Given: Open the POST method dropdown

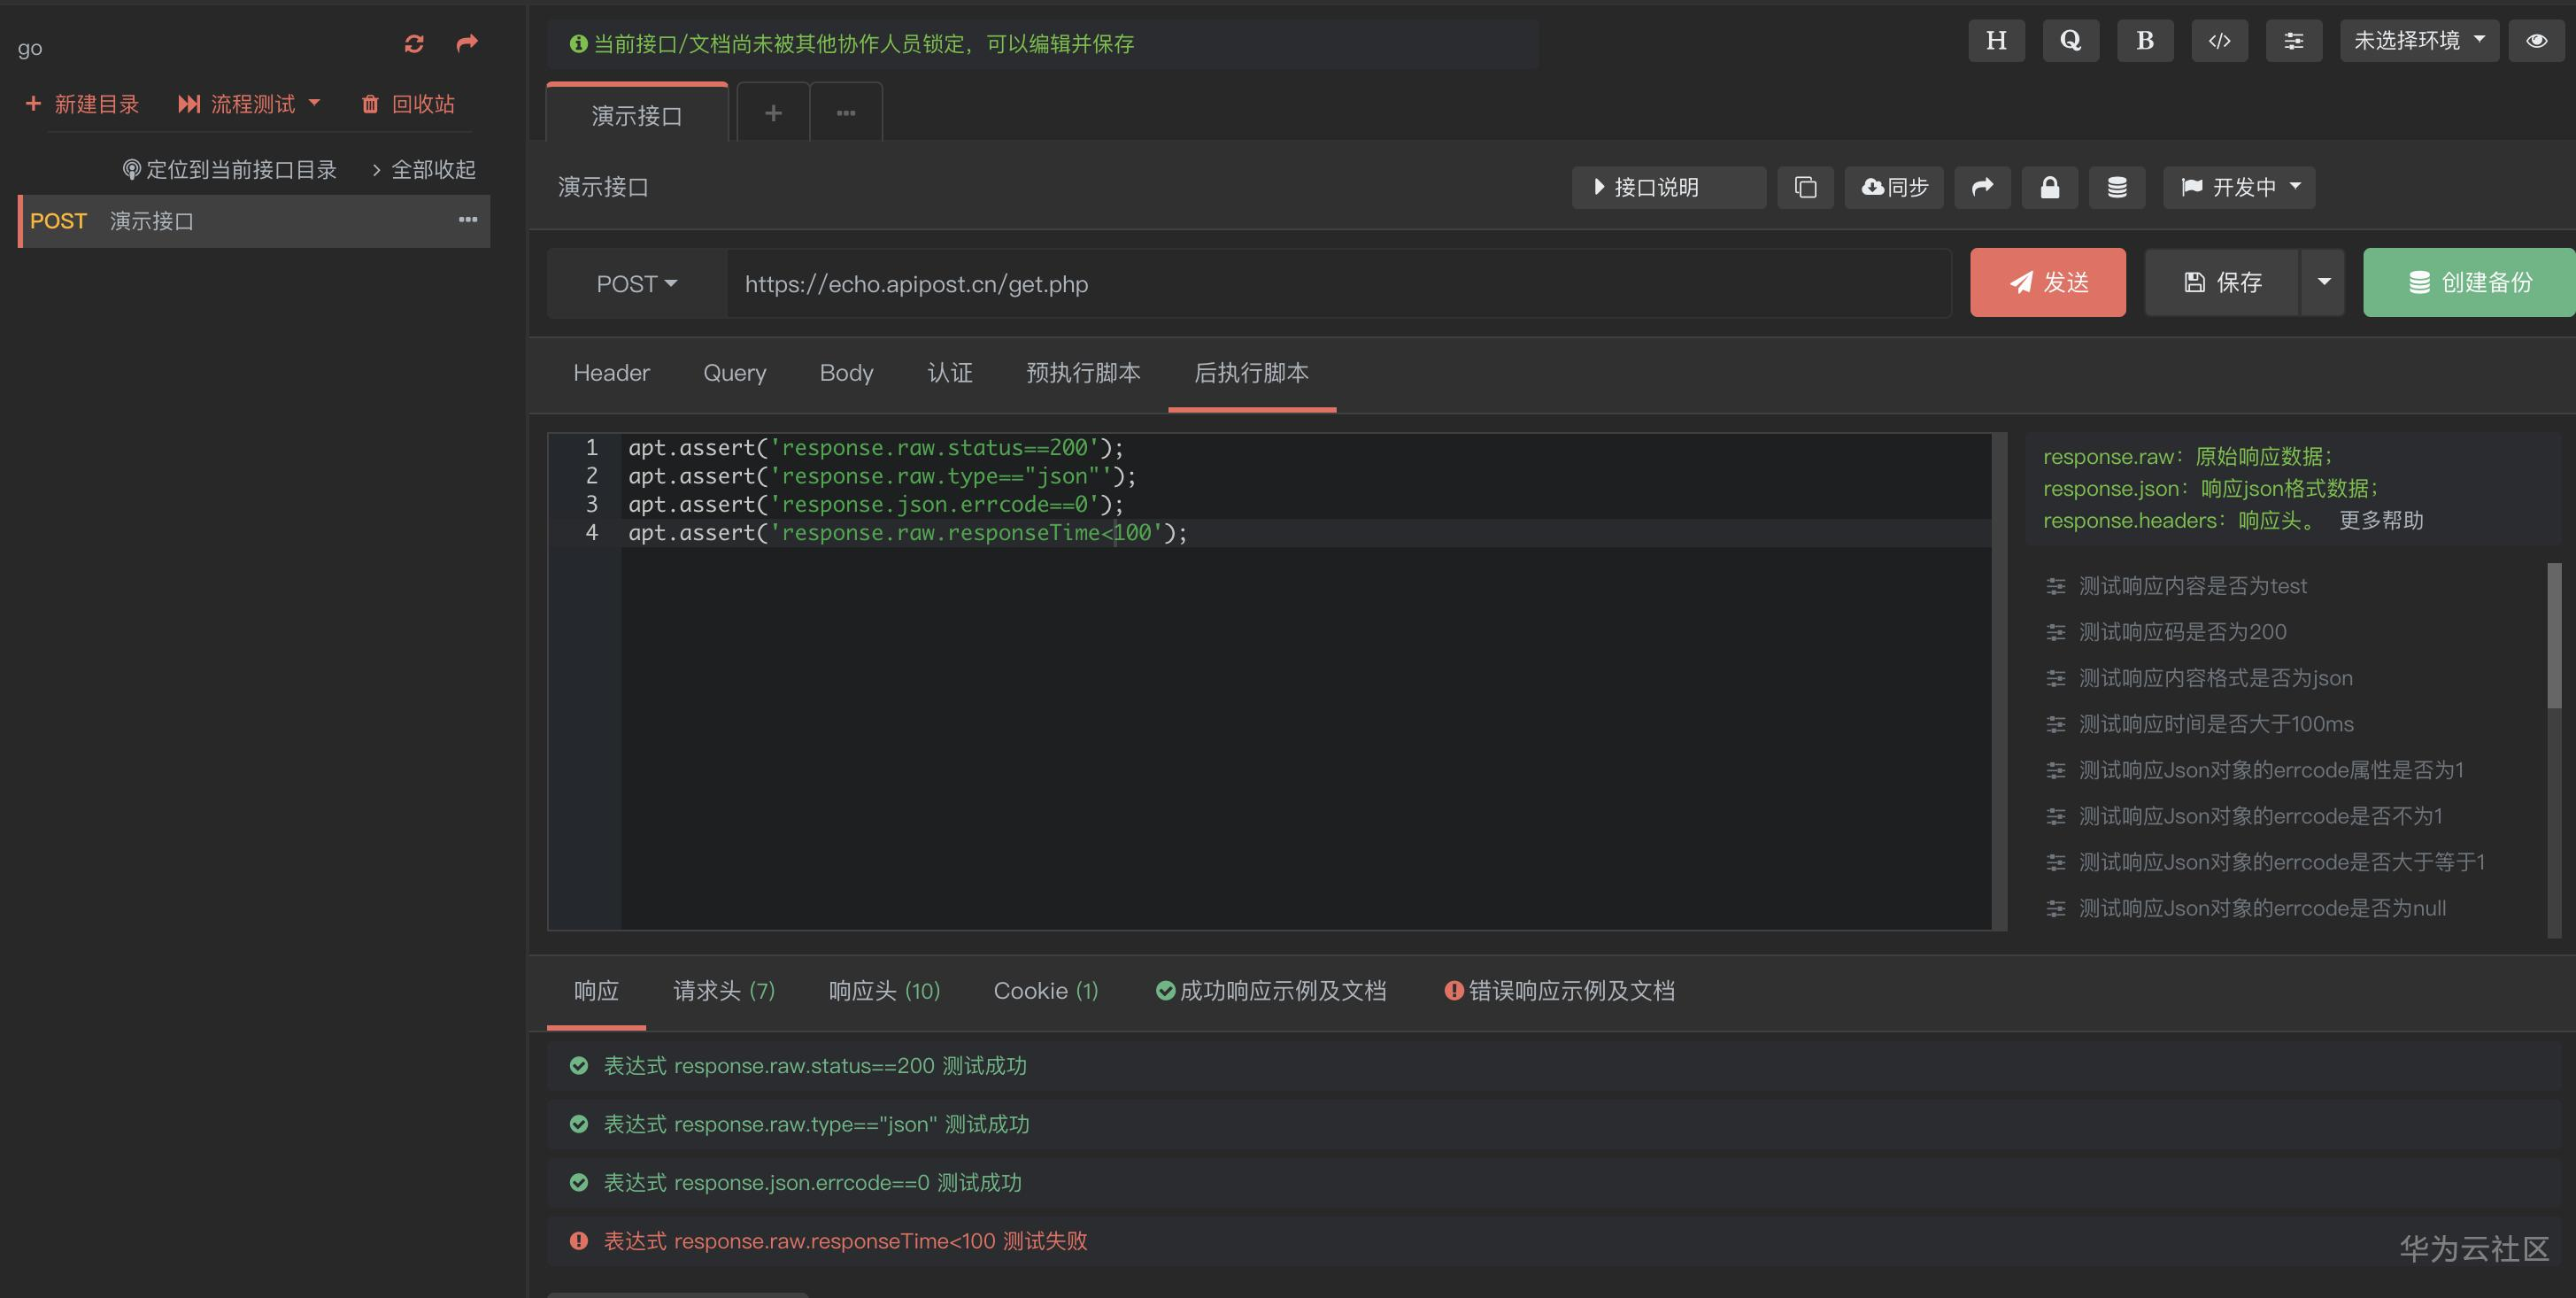Looking at the screenshot, I should [x=636, y=284].
